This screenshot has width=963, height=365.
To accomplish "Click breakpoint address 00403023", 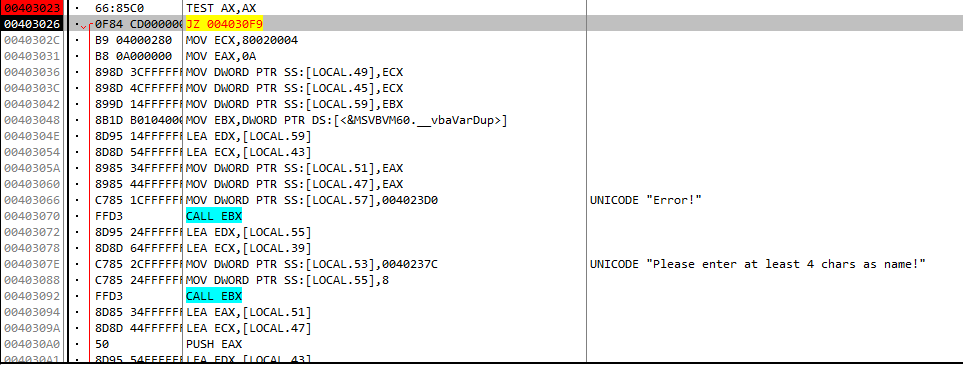I will [33, 8].
